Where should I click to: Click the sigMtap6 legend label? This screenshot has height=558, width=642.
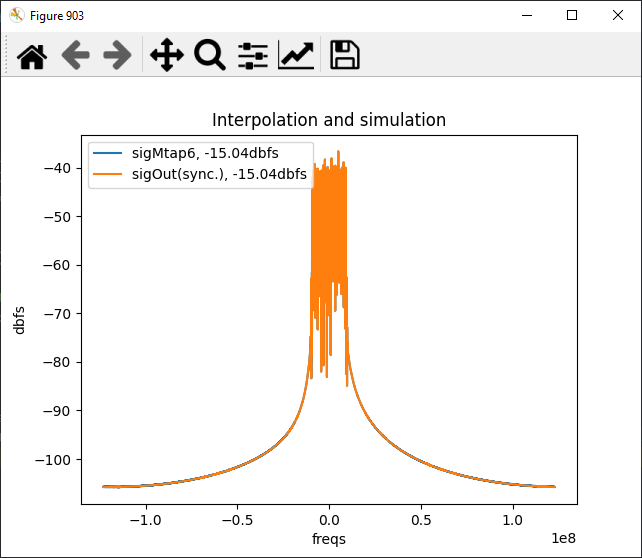205,153
